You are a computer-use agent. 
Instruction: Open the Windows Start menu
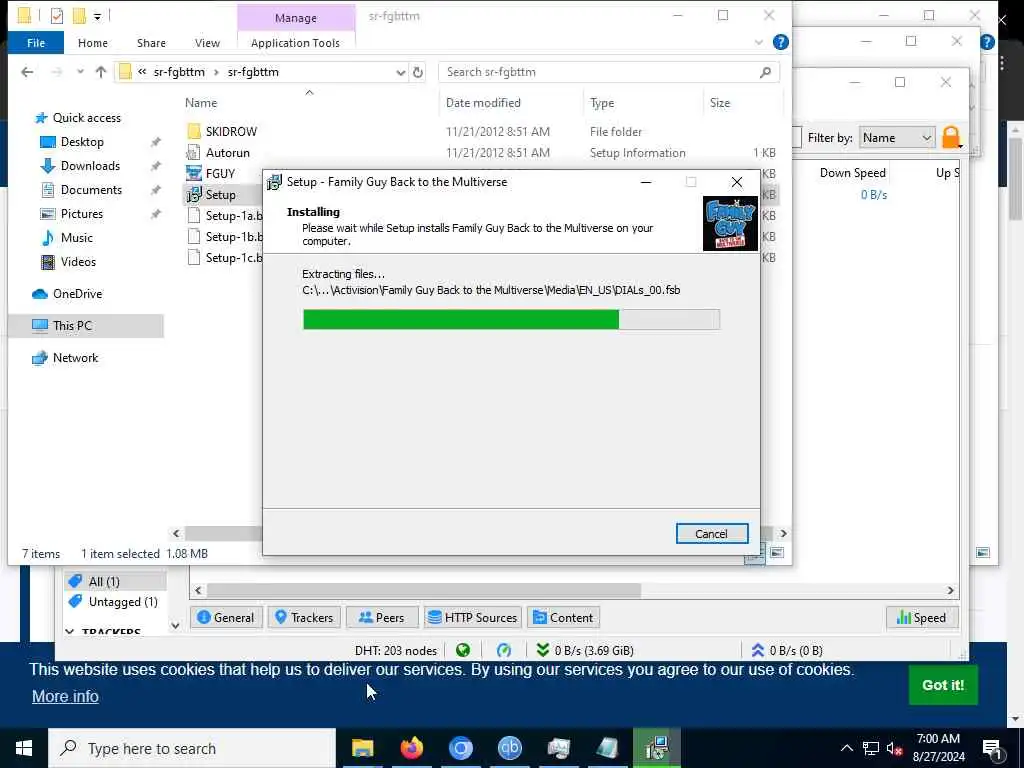point(24,748)
